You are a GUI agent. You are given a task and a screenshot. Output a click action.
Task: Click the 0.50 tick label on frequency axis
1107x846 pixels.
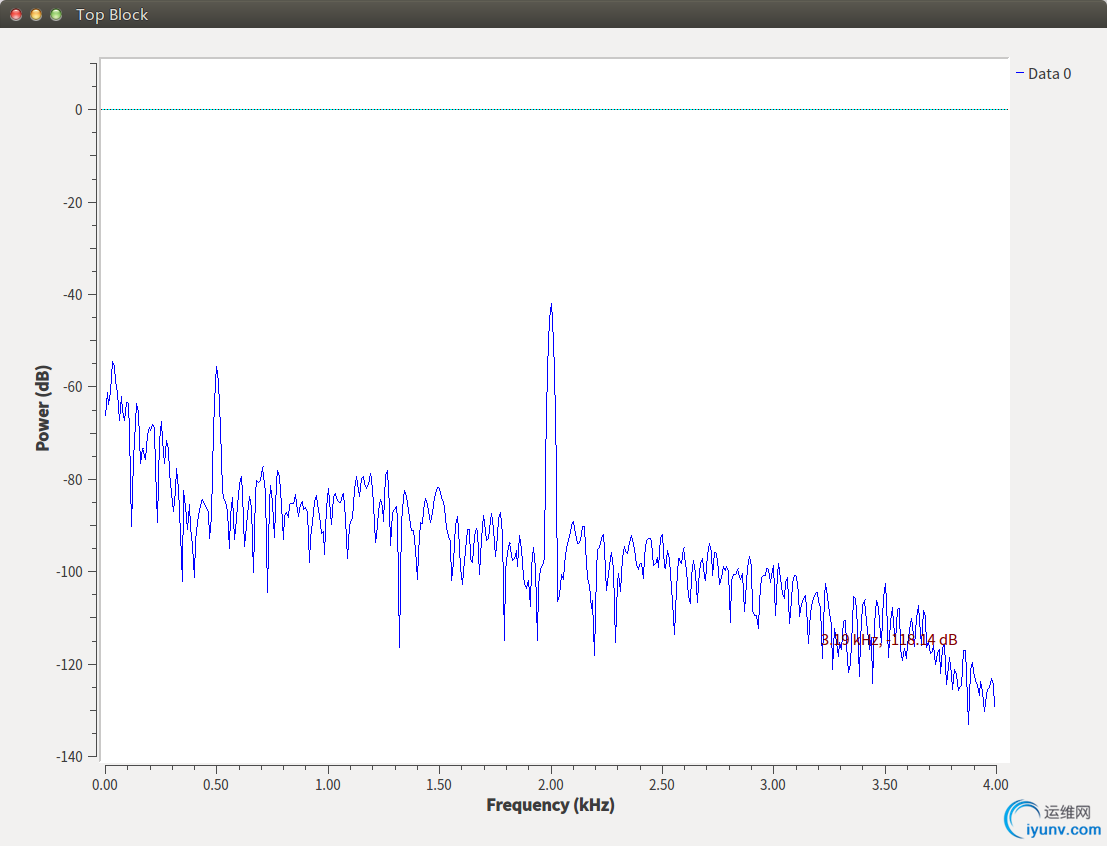[x=216, y=785]
